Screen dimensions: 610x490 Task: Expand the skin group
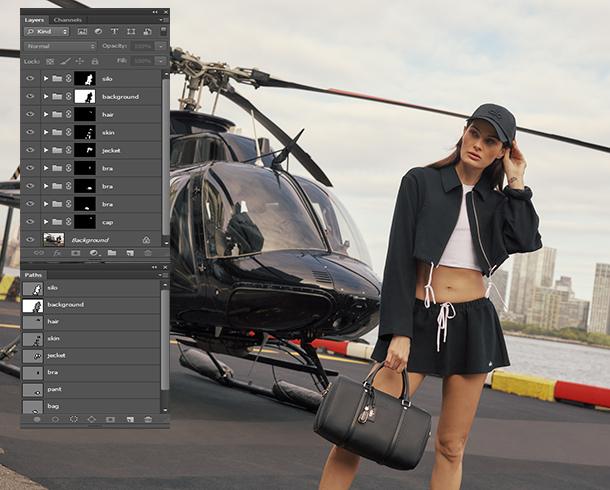46,132
